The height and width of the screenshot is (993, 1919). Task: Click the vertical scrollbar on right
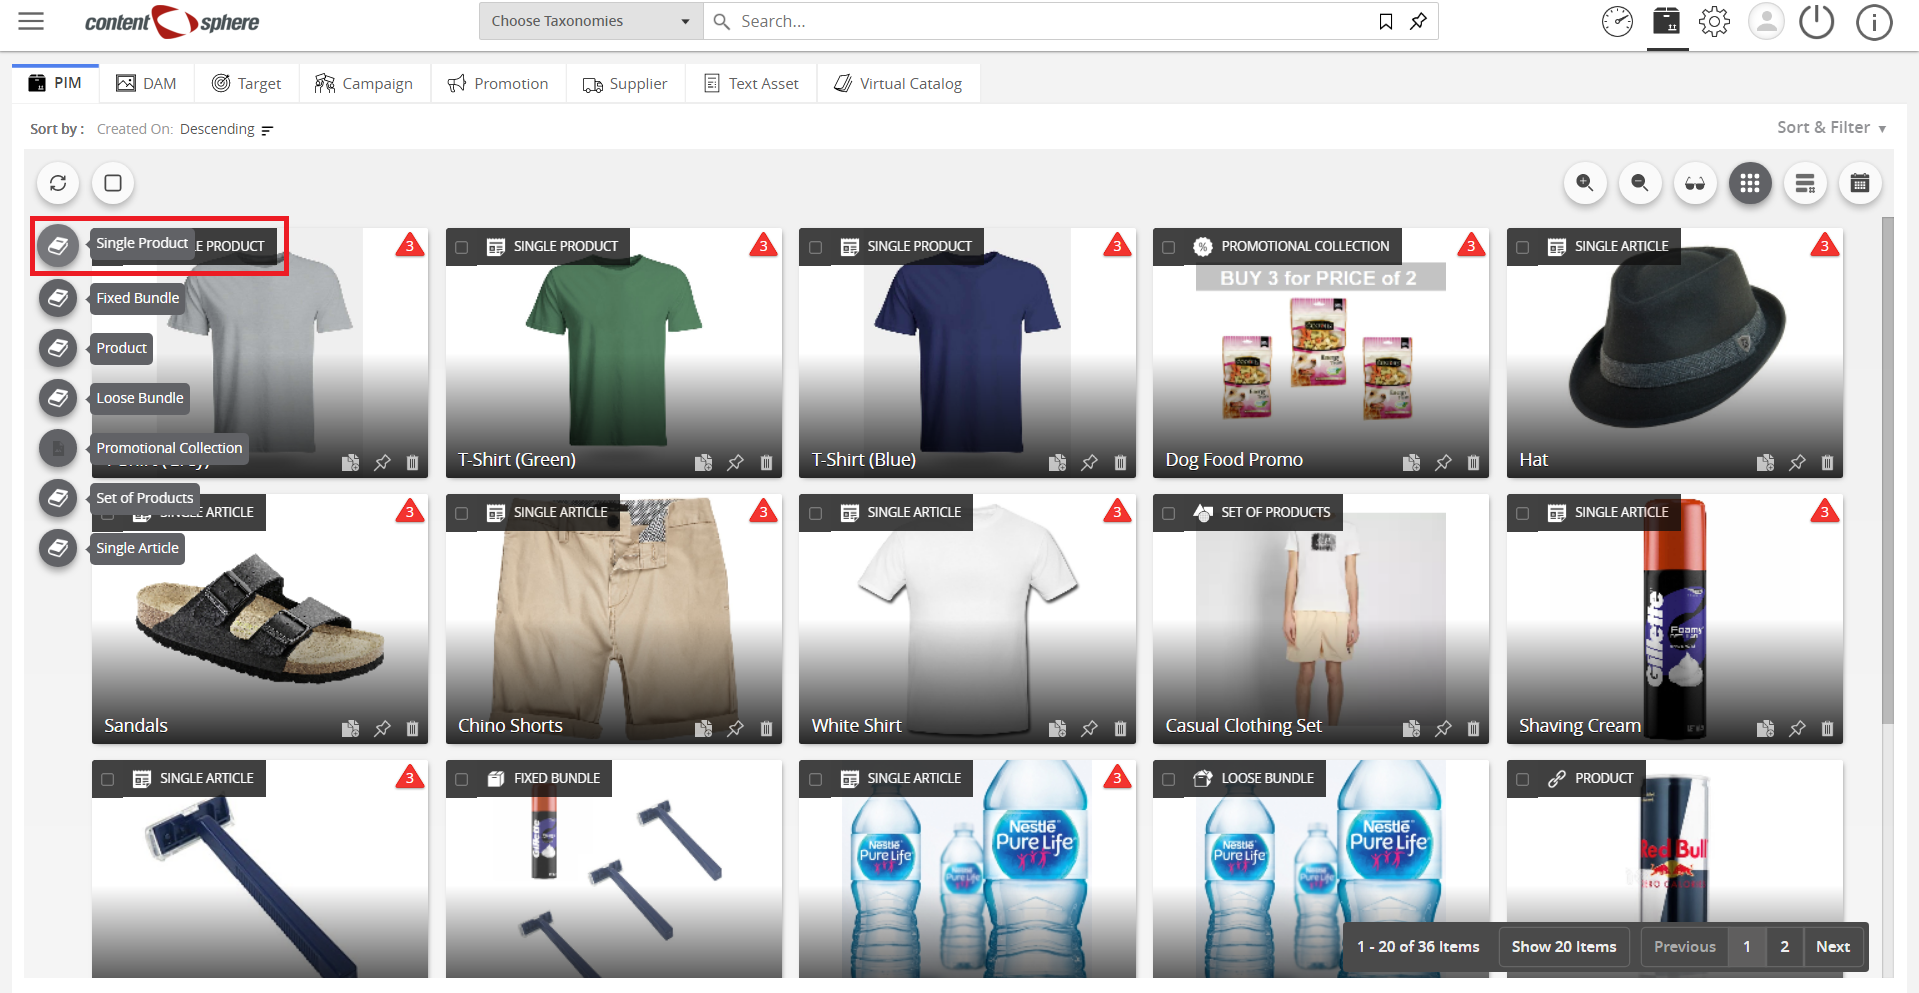pos(1888,470)
